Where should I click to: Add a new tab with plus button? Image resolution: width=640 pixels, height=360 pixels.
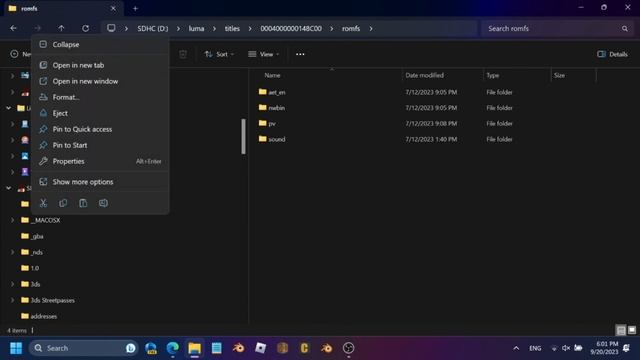[135, 8]
